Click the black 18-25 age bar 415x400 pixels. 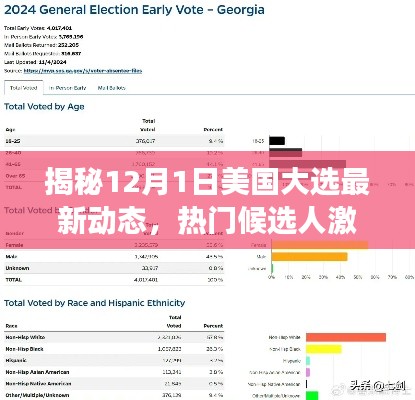[x=277, y=141]
